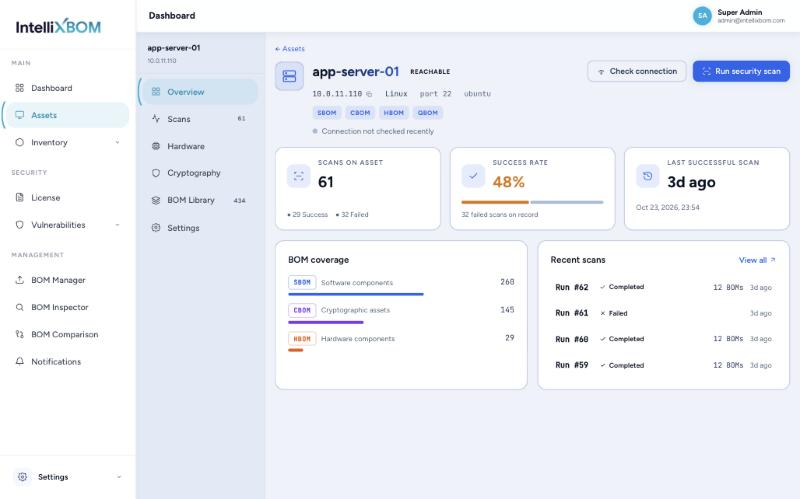Click the Scans activity icon
This screenshot has width=800, height=499.
tap(156, 118)
